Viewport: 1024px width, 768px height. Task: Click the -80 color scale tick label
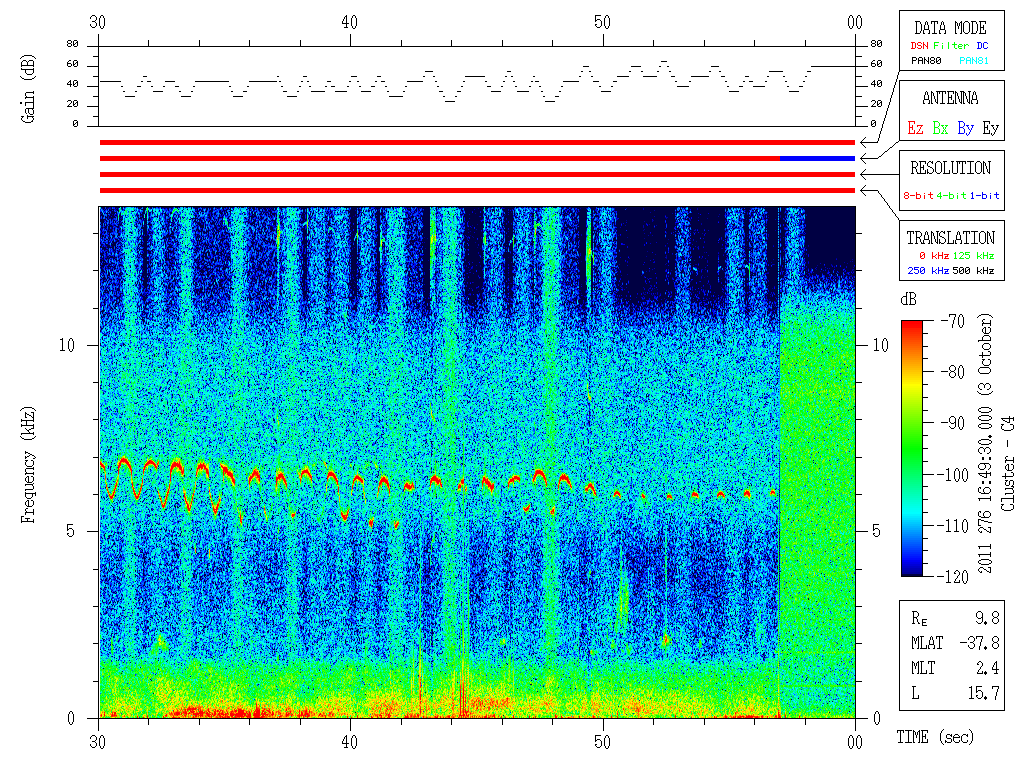953,372
